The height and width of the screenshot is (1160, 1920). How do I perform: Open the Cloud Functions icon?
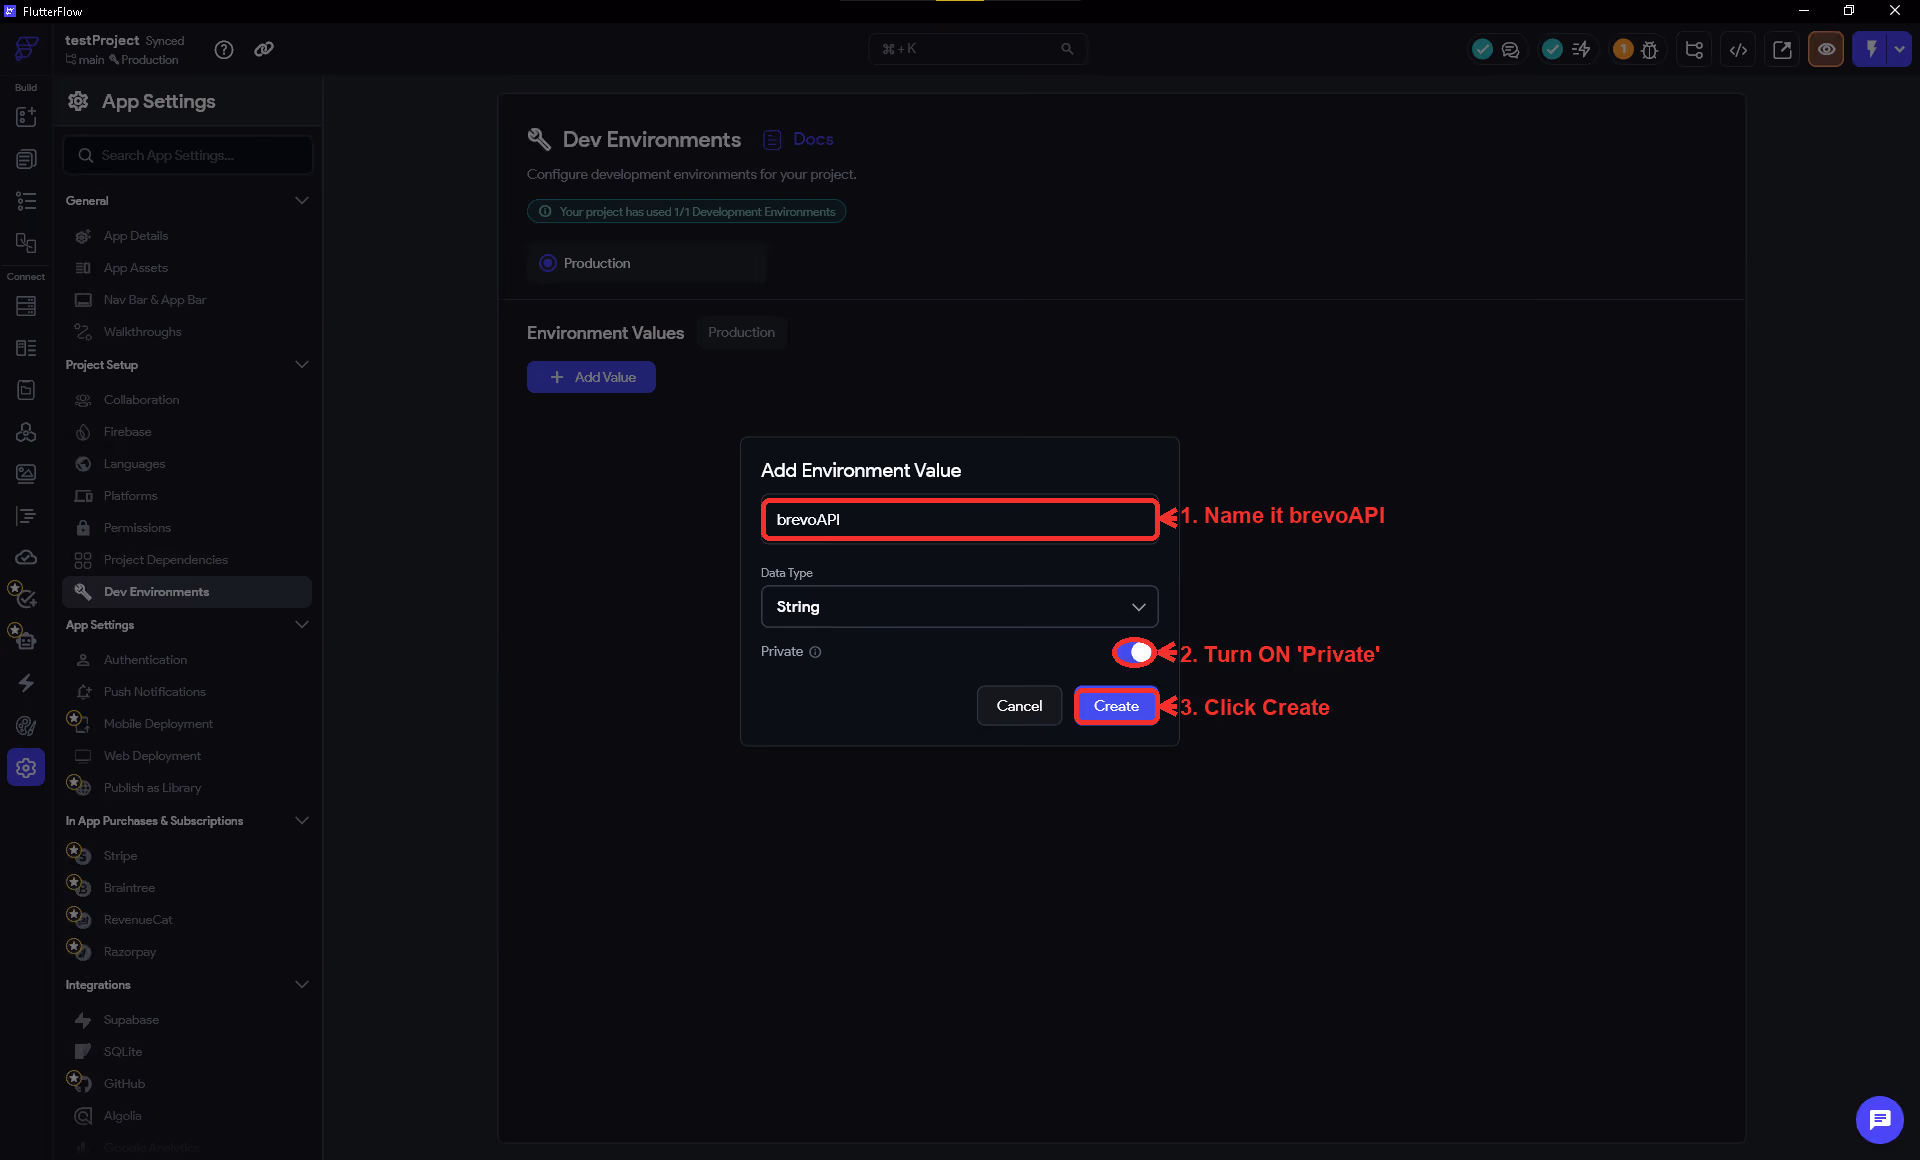26,557
